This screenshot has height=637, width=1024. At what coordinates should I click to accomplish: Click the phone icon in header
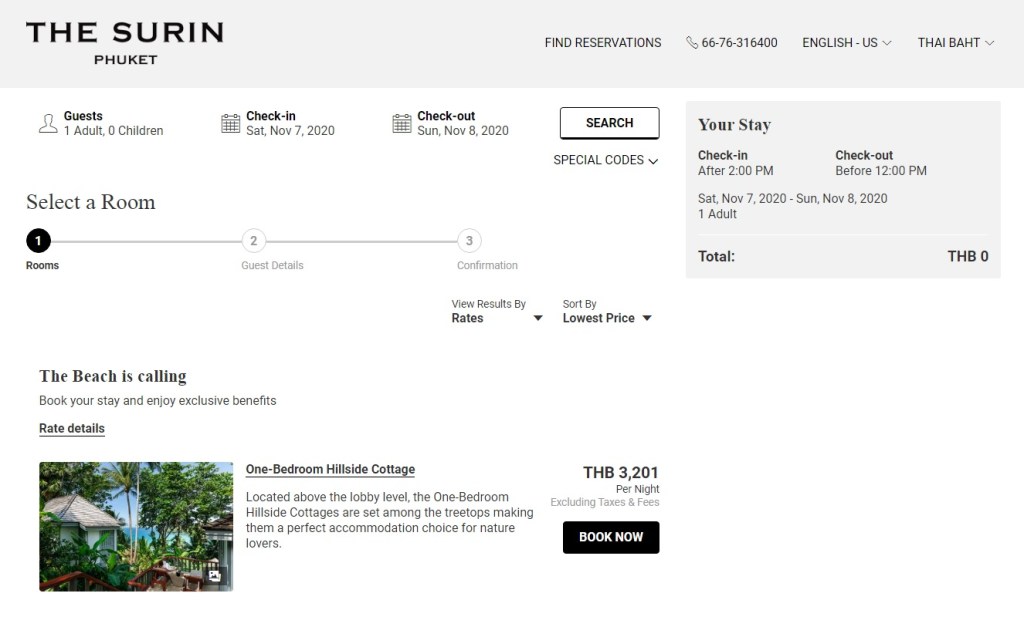coord(692,43)
